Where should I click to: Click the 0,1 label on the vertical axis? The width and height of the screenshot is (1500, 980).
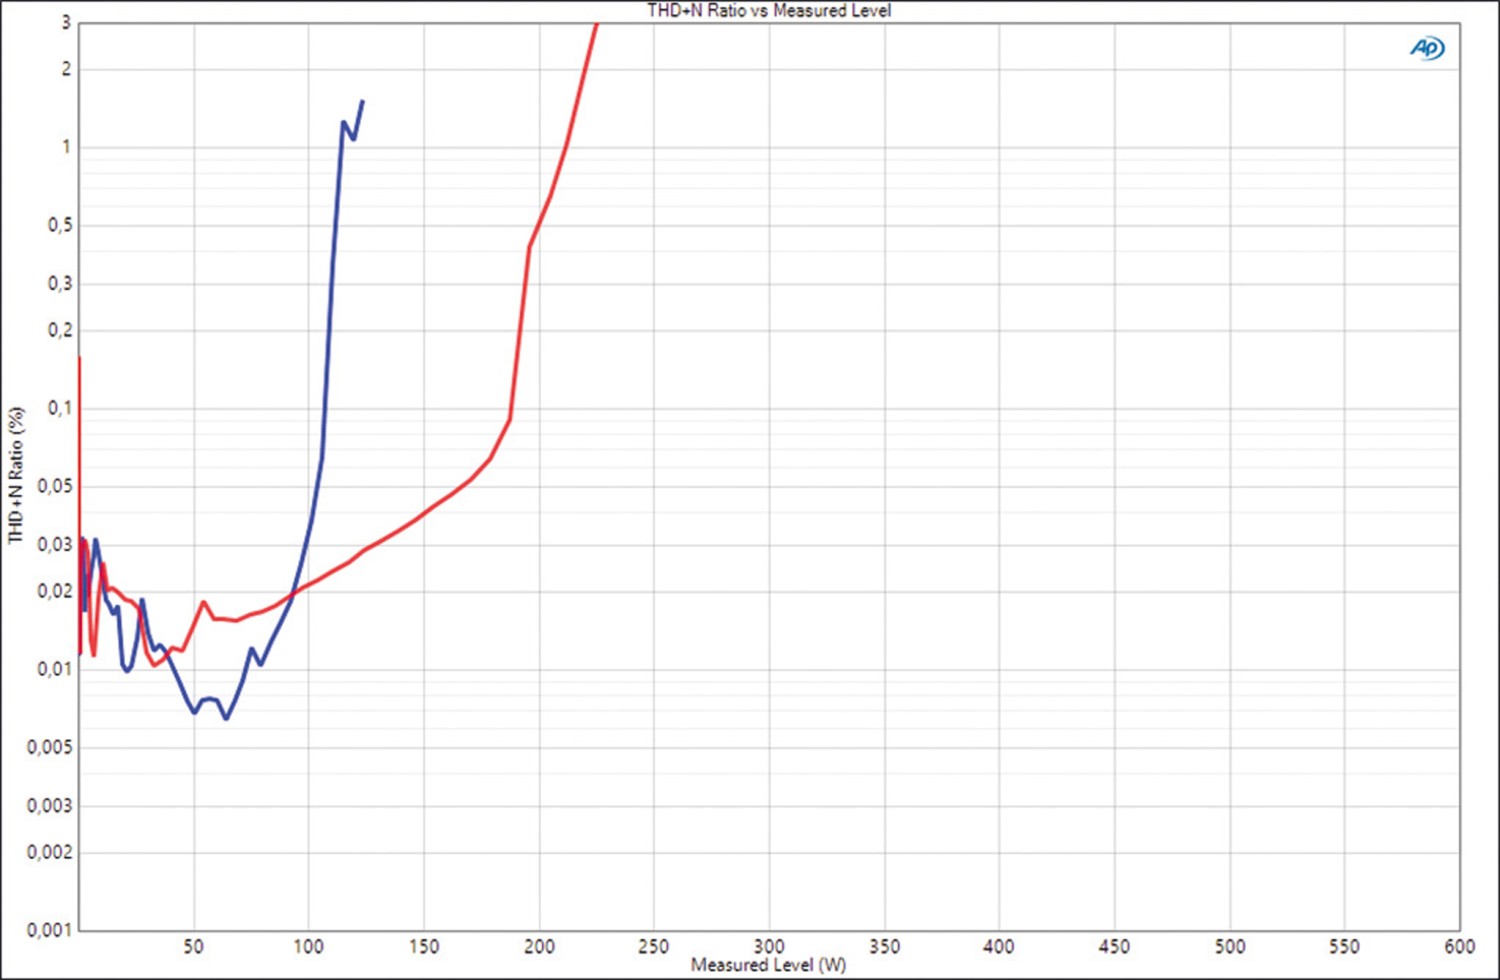(60, 408)
